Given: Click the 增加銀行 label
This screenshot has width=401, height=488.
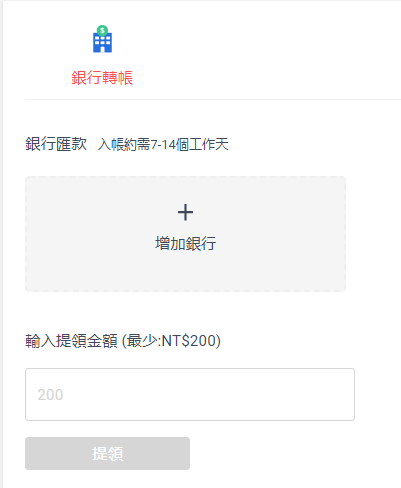Looking at the screenshot, I should (186, 243).
